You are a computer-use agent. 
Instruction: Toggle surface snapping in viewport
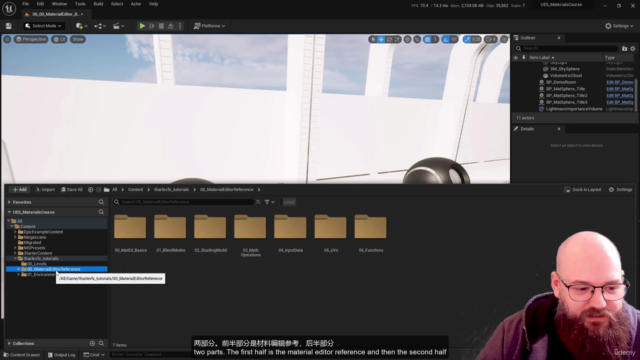tap(417, 39)
